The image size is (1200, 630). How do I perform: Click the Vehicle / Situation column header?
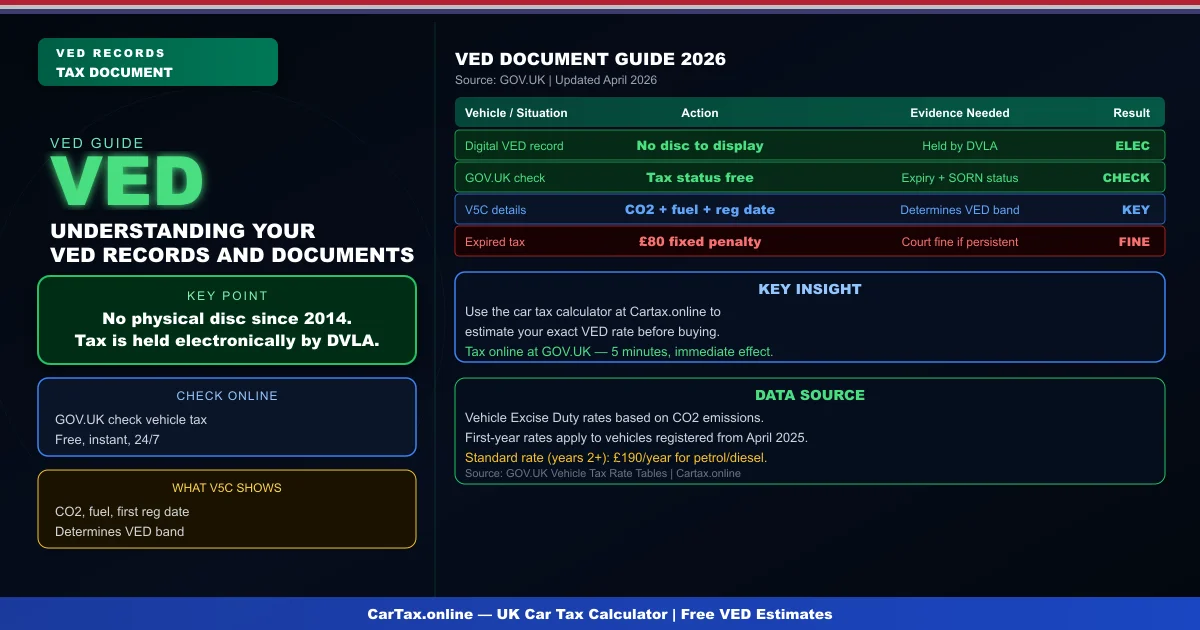[x=516, y=113]
